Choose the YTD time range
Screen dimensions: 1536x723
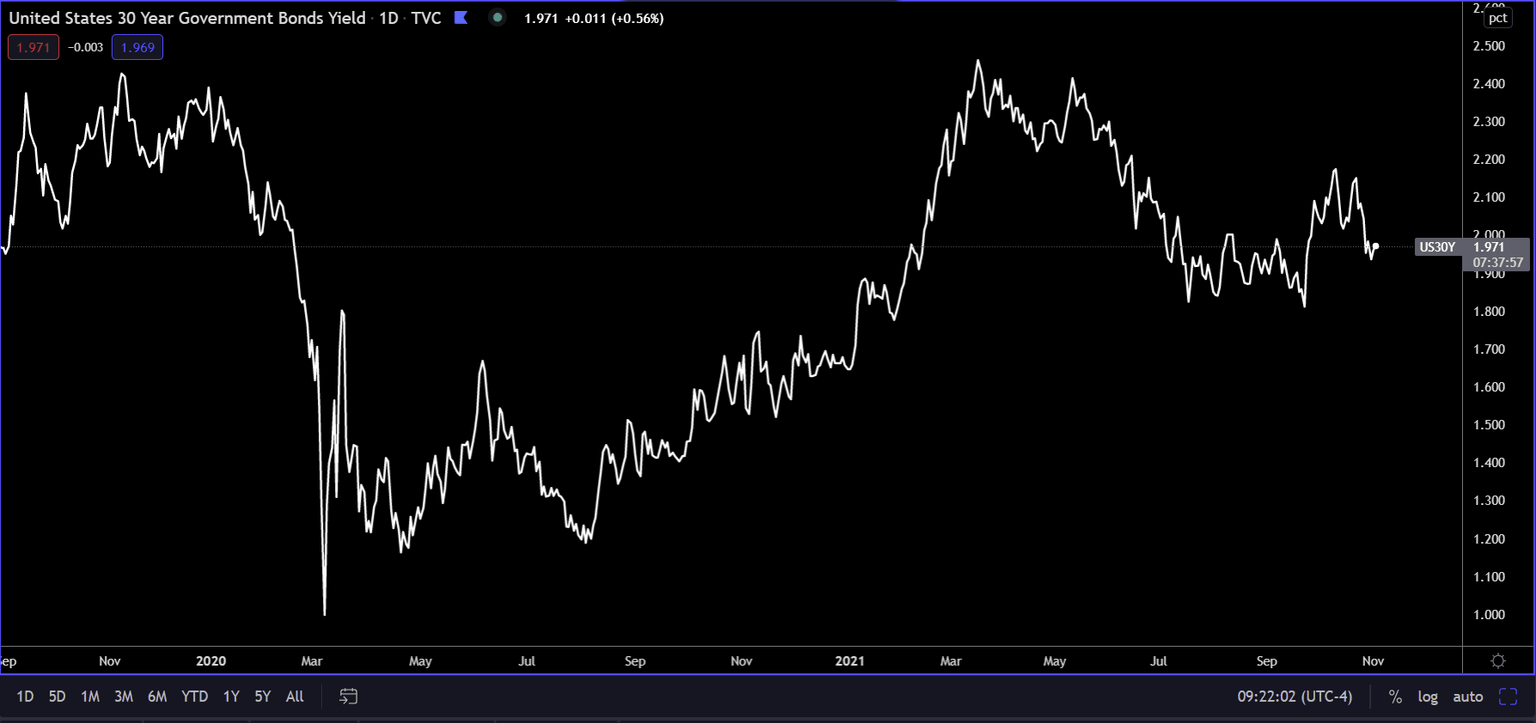(x=195, y=696)
